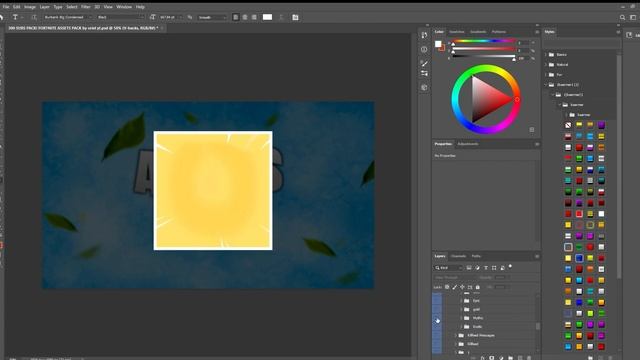Switch to the Gradients tab
This screenshot has width=640, height=360.
coord(478,32)
